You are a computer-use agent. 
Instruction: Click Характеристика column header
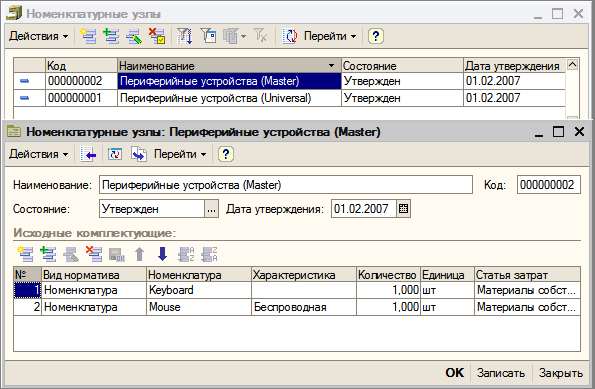point(304,274)
